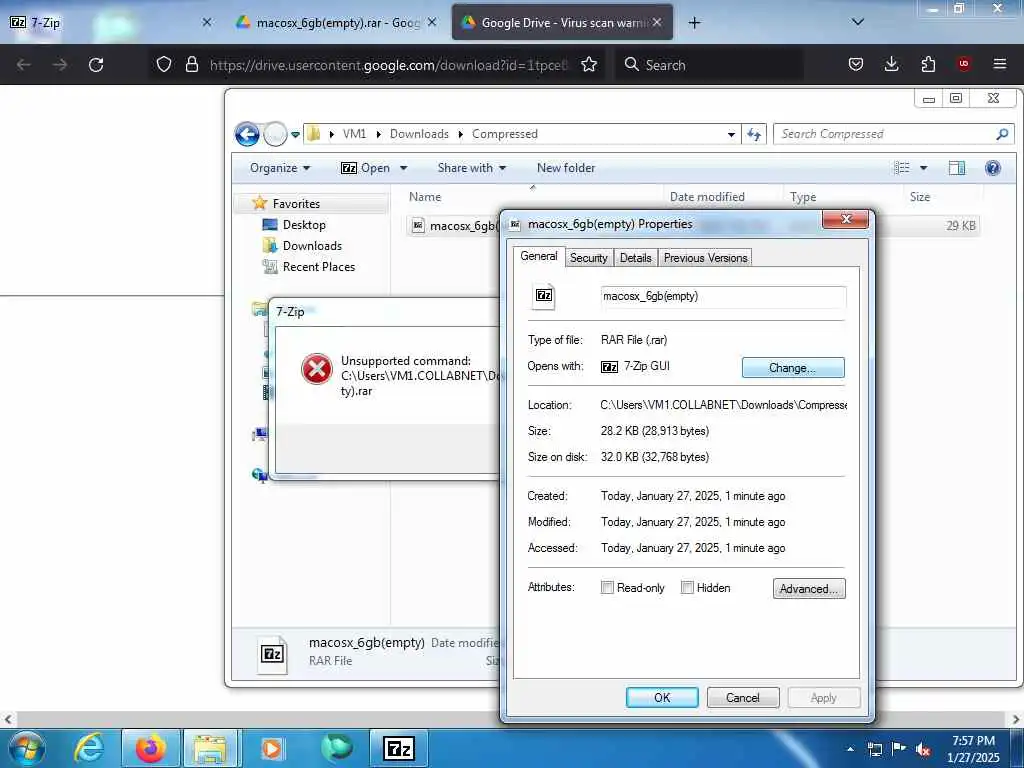
Task: Open Windows Media Player taskbar icon
Action: tap(272, 748)
